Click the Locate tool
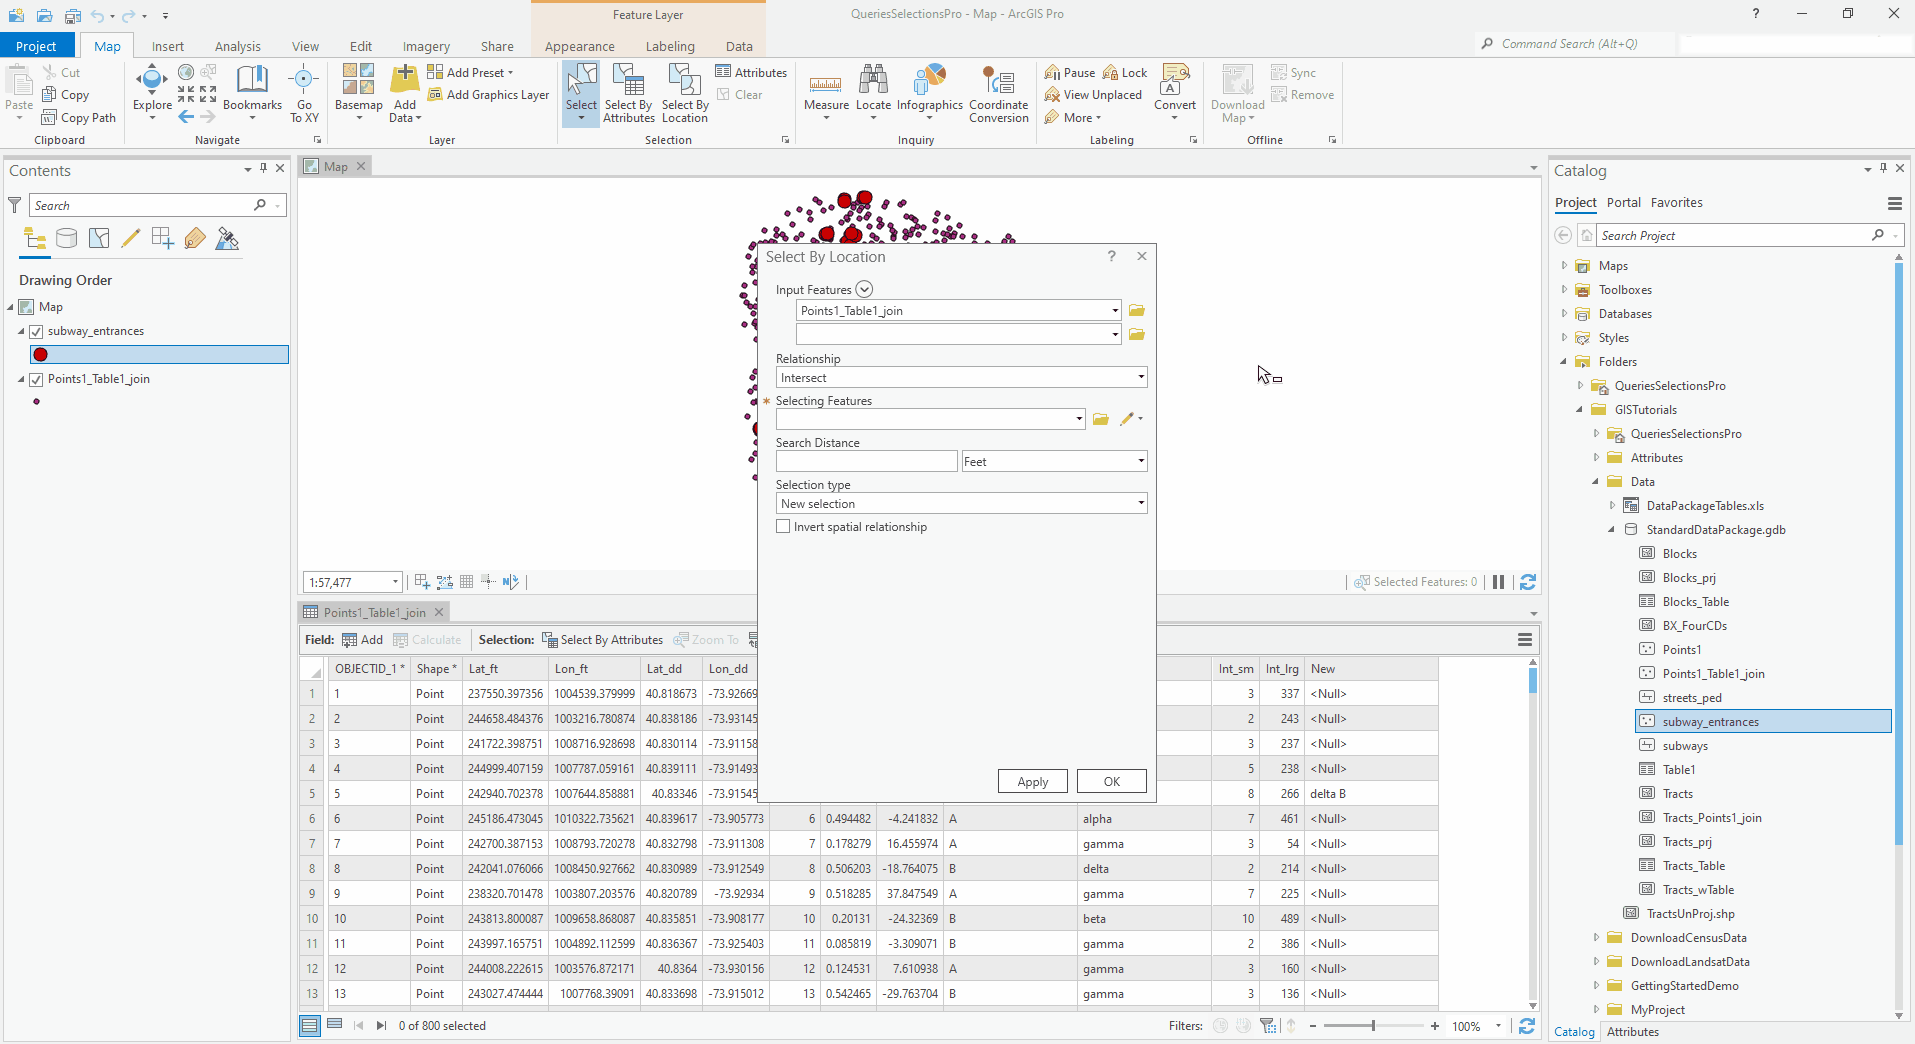 (x=873, y=92)
